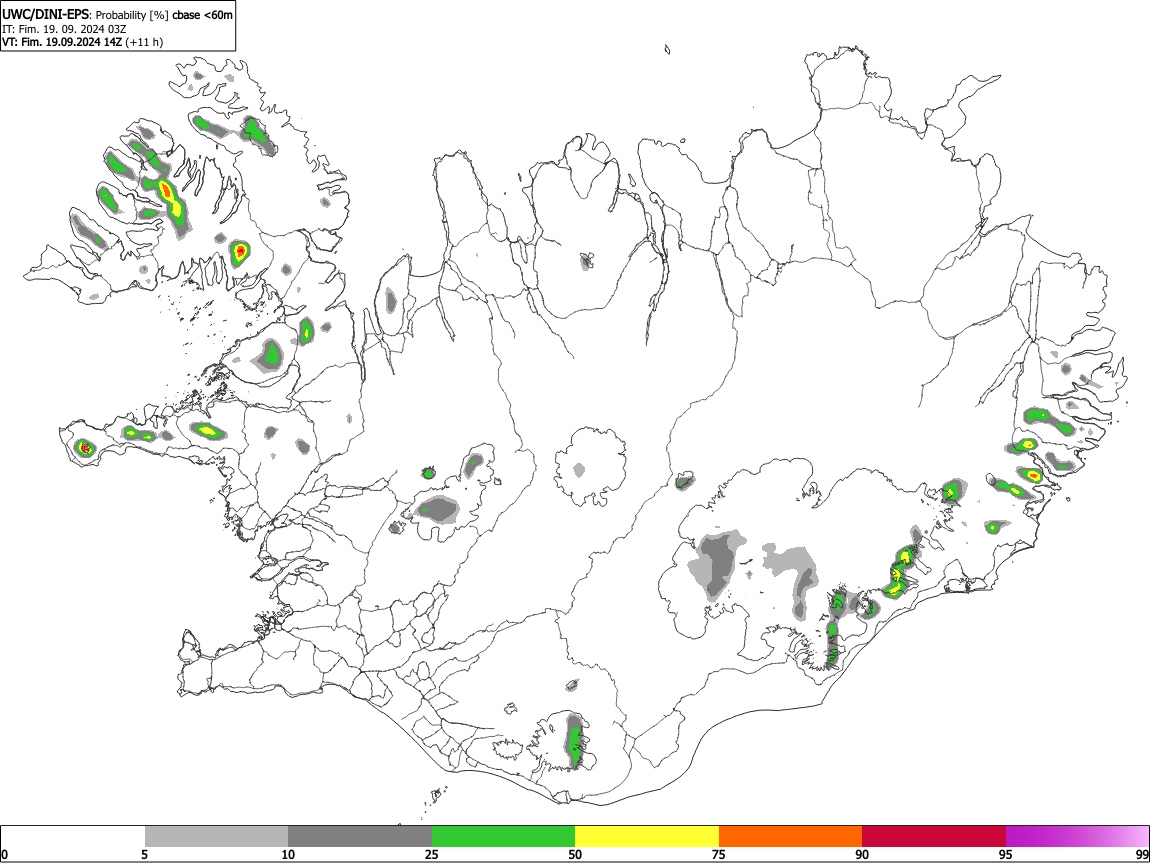Click the legend value '95'
Viewport: 1150px width, 863px height.
tap(1006, 854)
